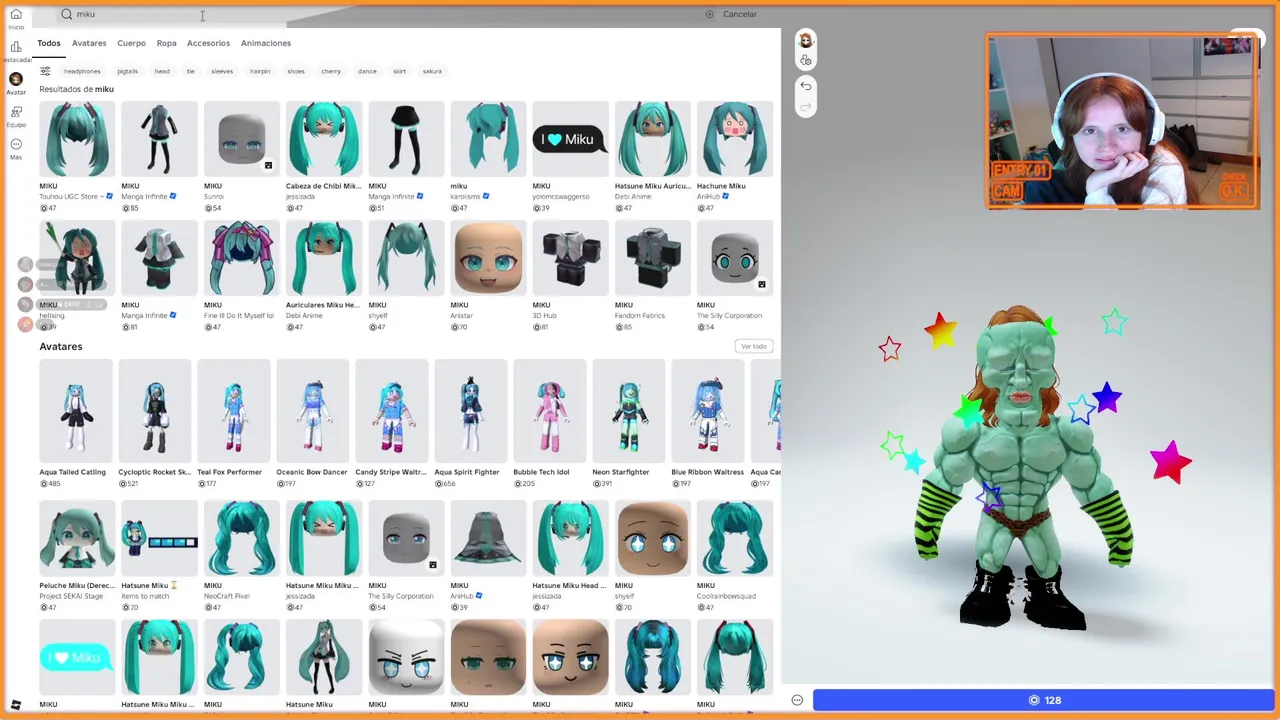Switch to the Avatares tab
This screenshot has width=1280, height=720.
click(x=89, y=43)
